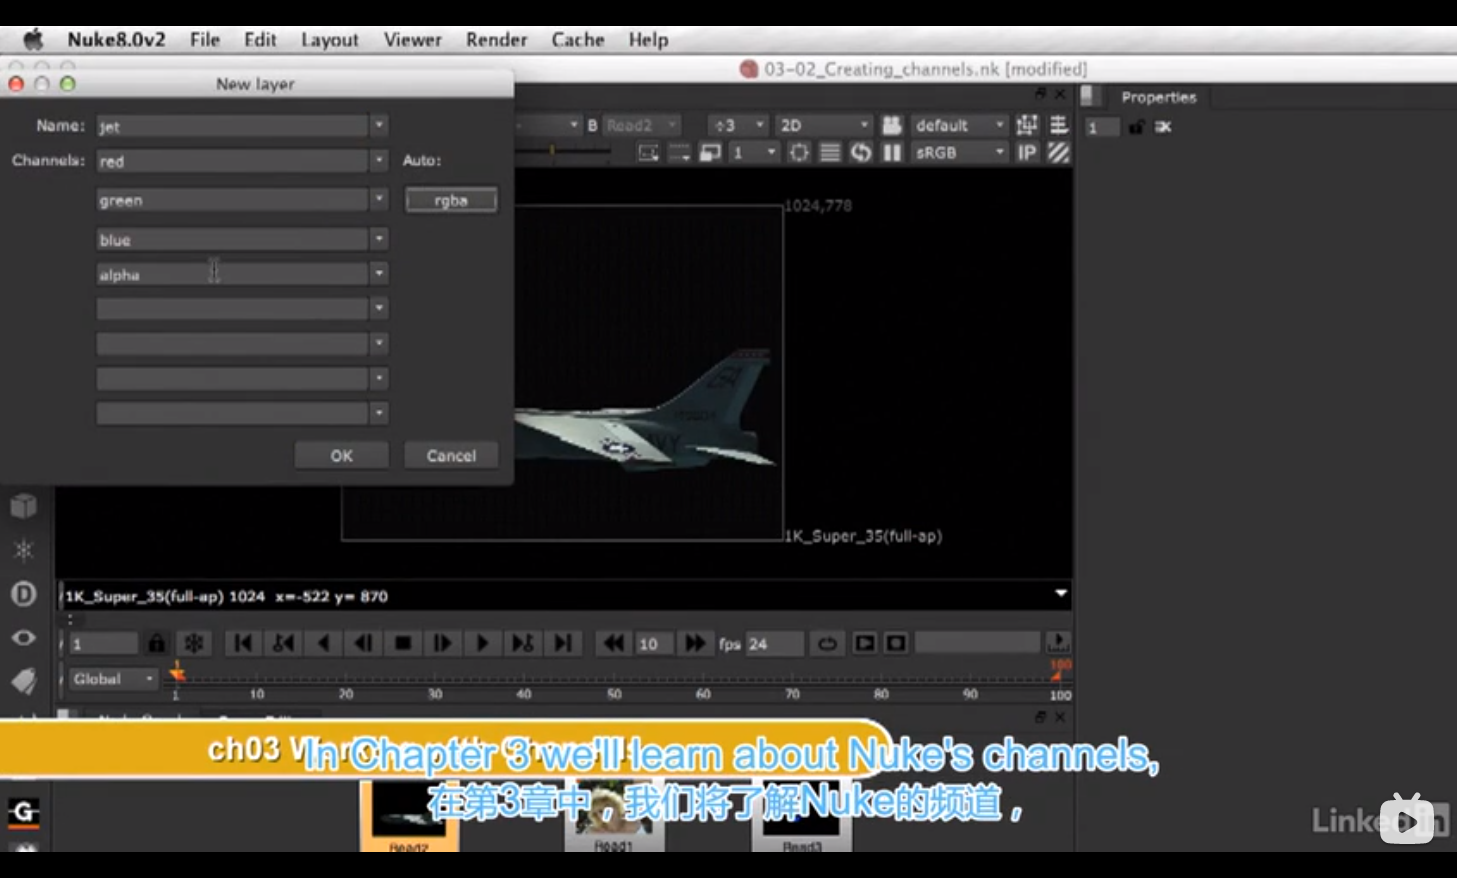Open the sRGB colorspace dropdown
Viewport: 1457px width, 878px height.
pos(959,153)
